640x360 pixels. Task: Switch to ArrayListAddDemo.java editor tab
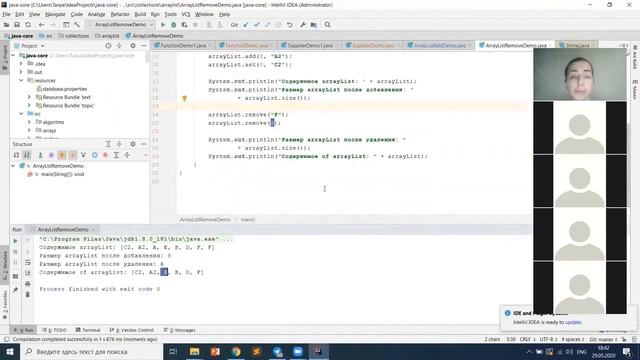(440, 46)
